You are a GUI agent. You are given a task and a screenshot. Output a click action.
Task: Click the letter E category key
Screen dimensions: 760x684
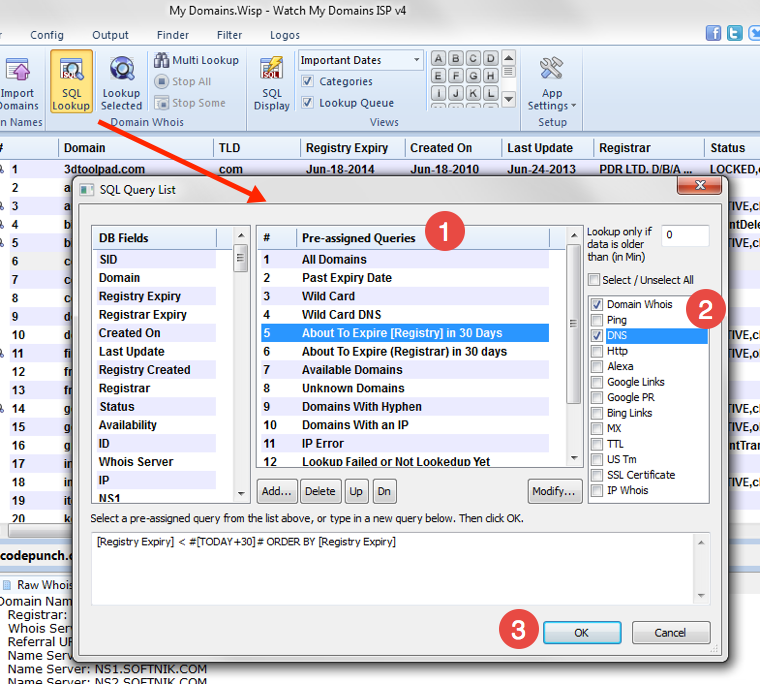tap(438, 76)
